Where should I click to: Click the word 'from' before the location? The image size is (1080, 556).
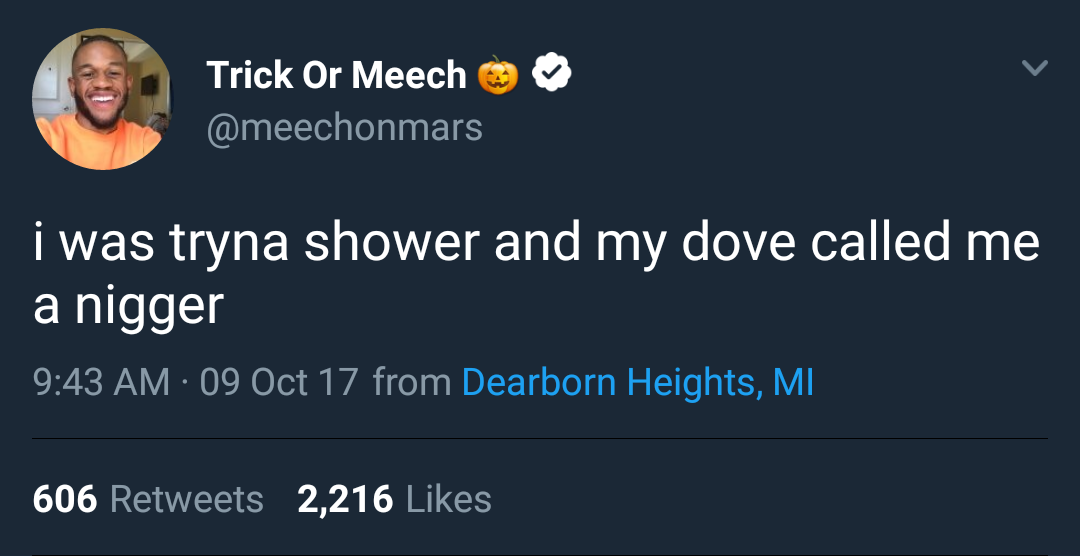coord(411,382)
